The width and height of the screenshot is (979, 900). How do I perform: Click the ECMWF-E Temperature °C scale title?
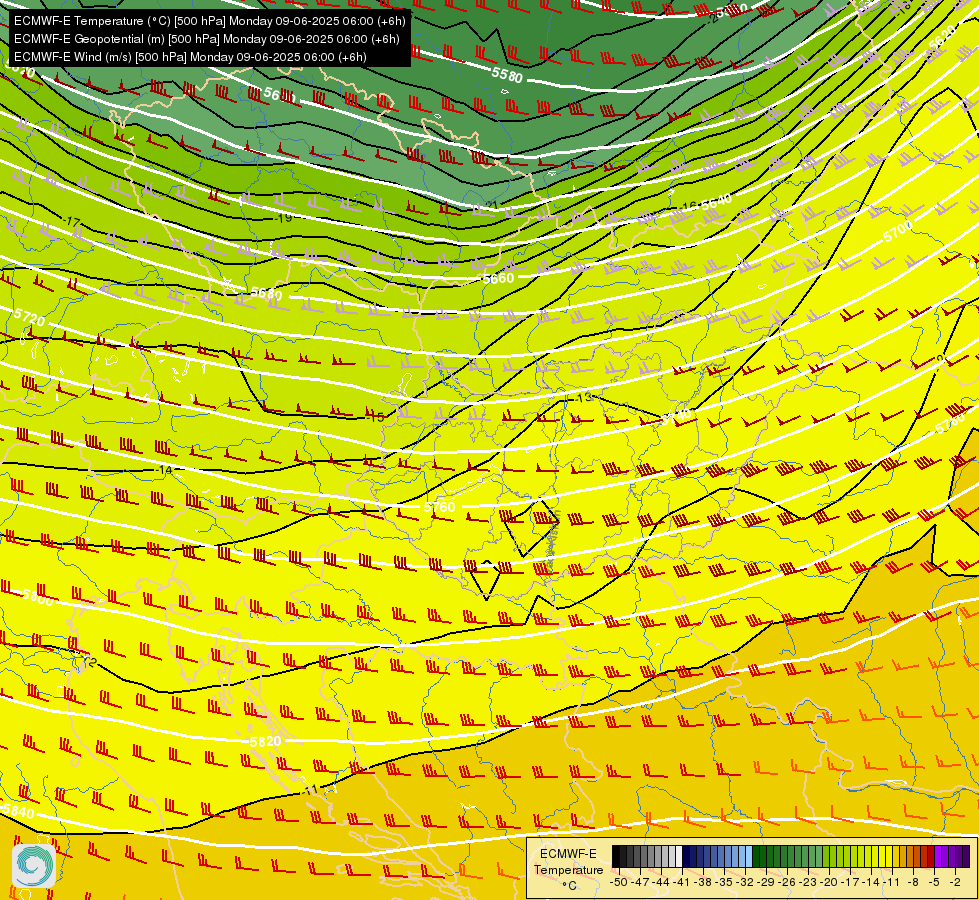tap(568, 869)
